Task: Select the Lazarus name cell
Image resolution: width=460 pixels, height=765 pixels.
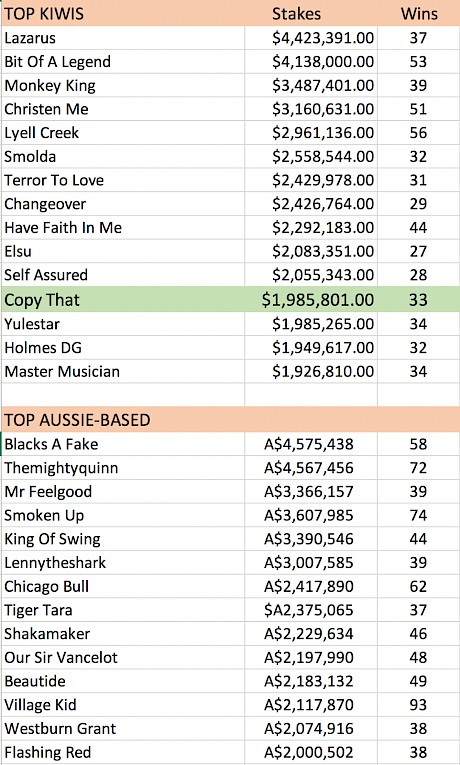Action: pos(122,38)
